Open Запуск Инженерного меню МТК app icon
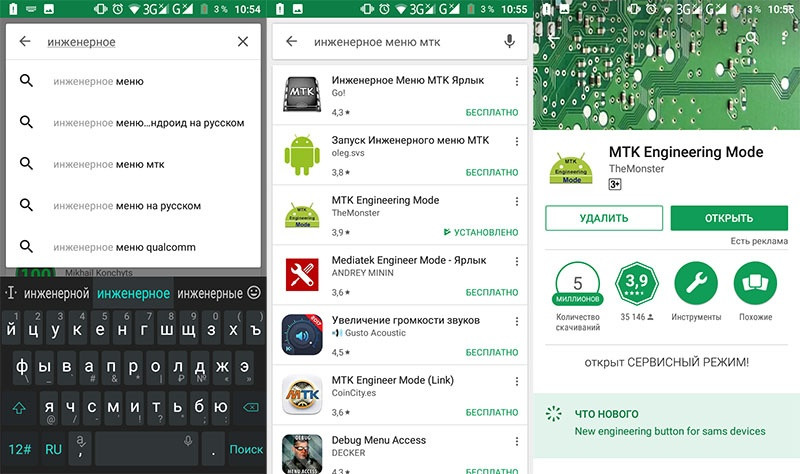This screenshot has height=474, width=800. tap(302, 155)
